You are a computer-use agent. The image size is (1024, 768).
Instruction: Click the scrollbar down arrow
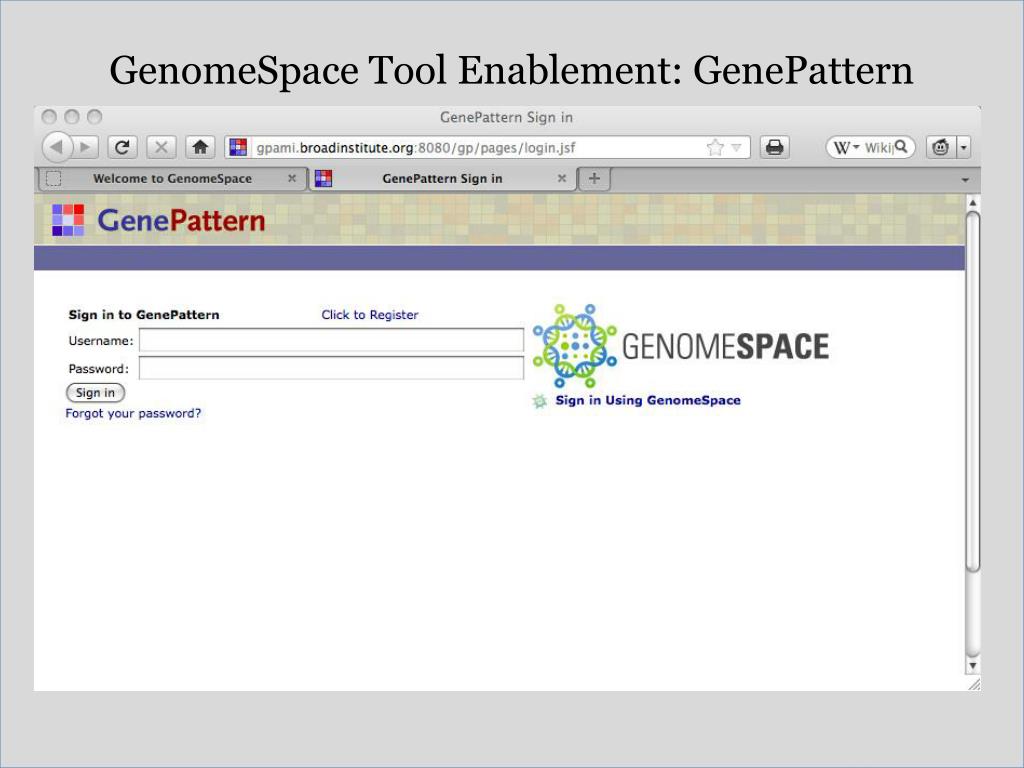[972, 665]
